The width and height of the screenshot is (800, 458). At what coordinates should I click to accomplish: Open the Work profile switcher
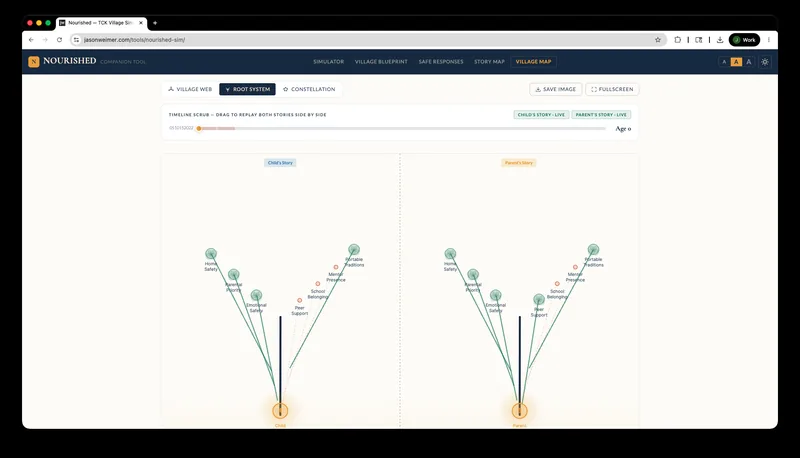pos(744,40)
